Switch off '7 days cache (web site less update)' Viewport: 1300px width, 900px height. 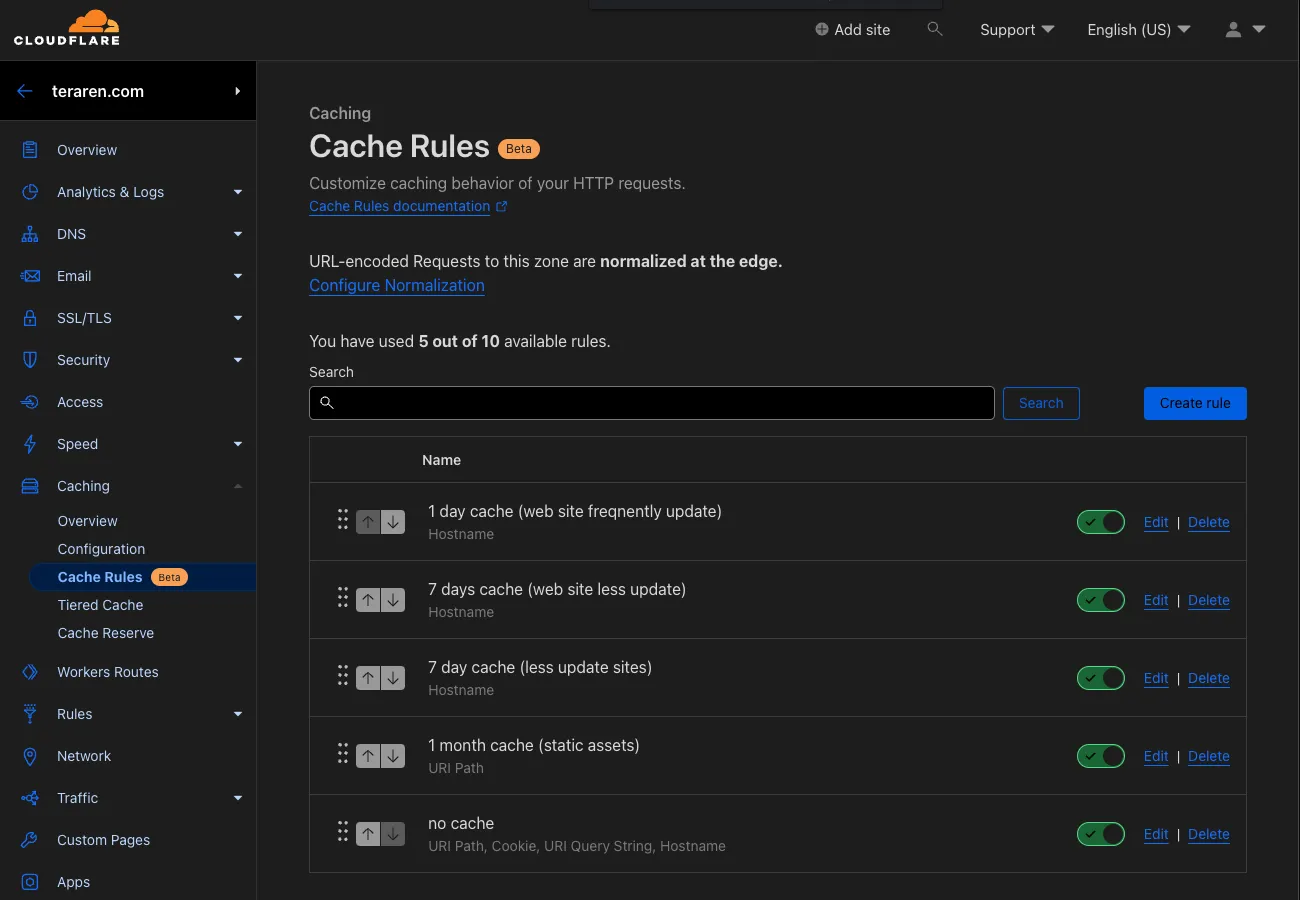(1100, 600)
